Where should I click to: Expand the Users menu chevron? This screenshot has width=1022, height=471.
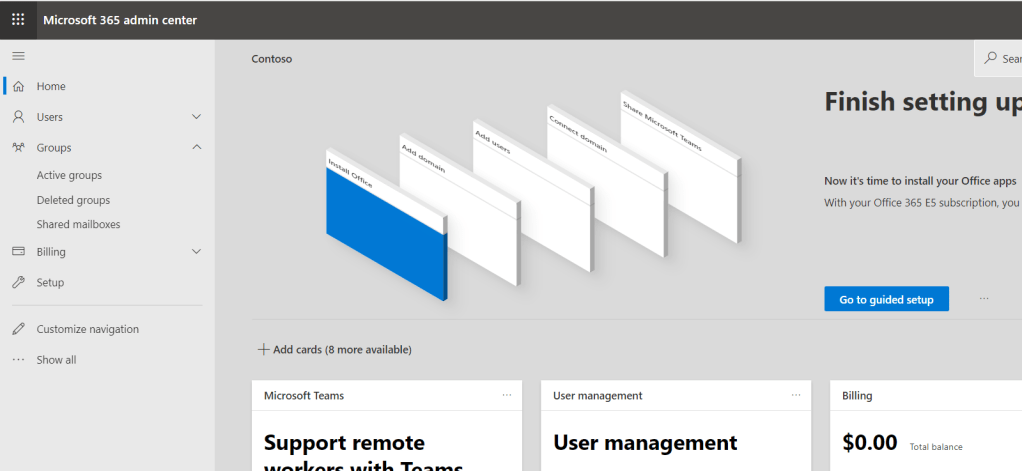click(x=196, y=117)
